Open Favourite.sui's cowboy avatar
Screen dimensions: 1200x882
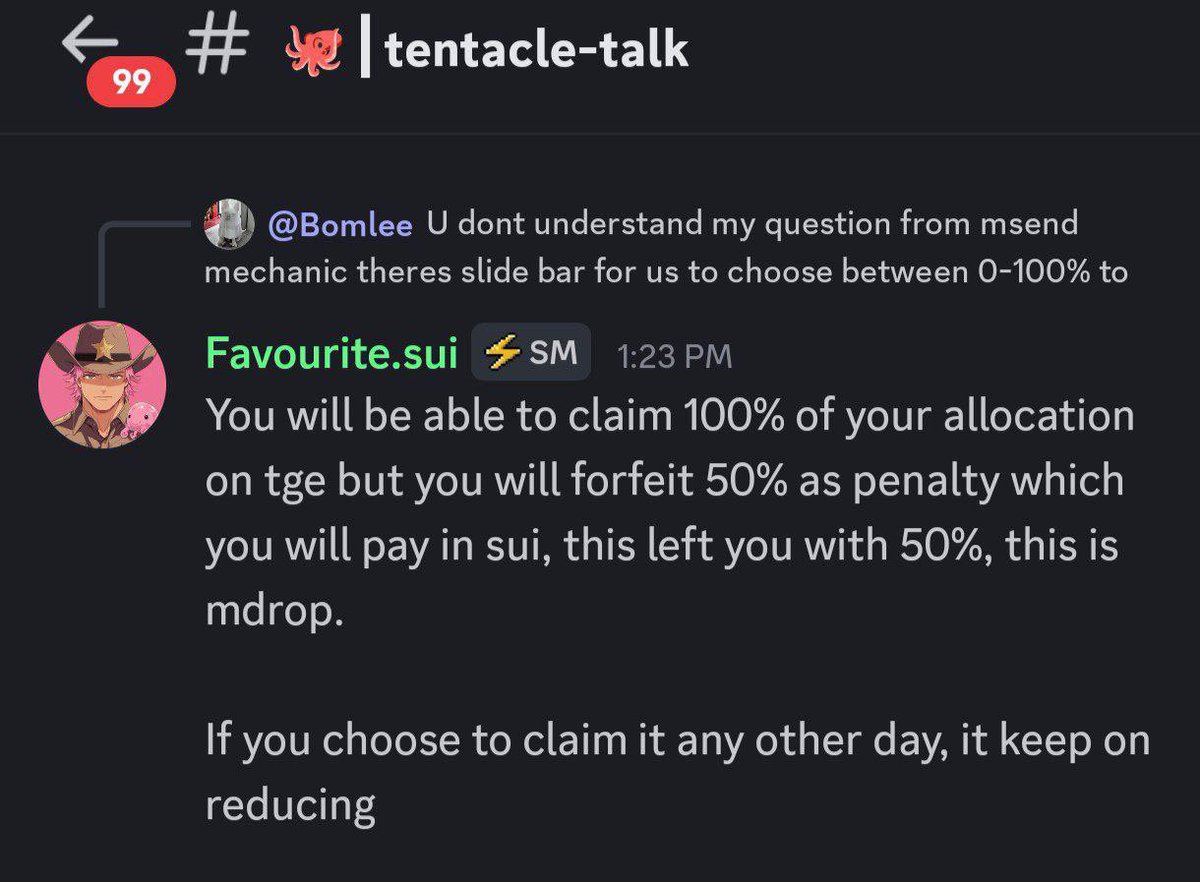101,384
